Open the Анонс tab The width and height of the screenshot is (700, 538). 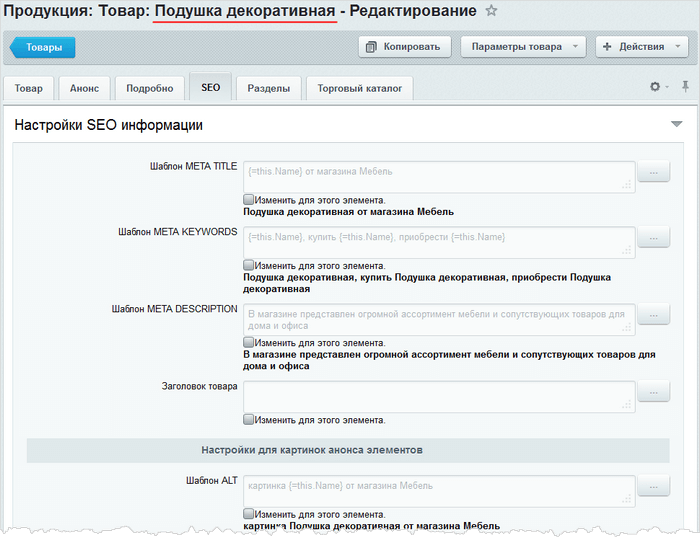[84, 88]
